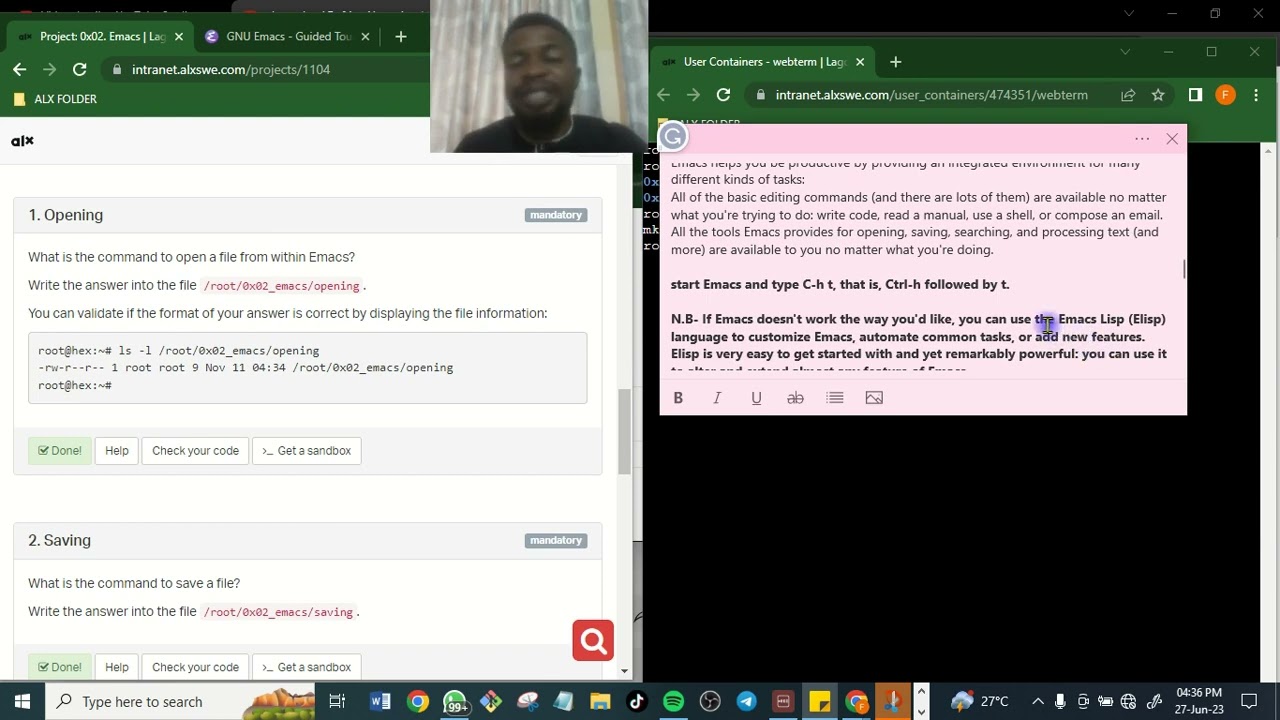The height and width of the screenshot is (720, 1280).
Task: Reload the projects page in left window
Action: pos(79,69)
